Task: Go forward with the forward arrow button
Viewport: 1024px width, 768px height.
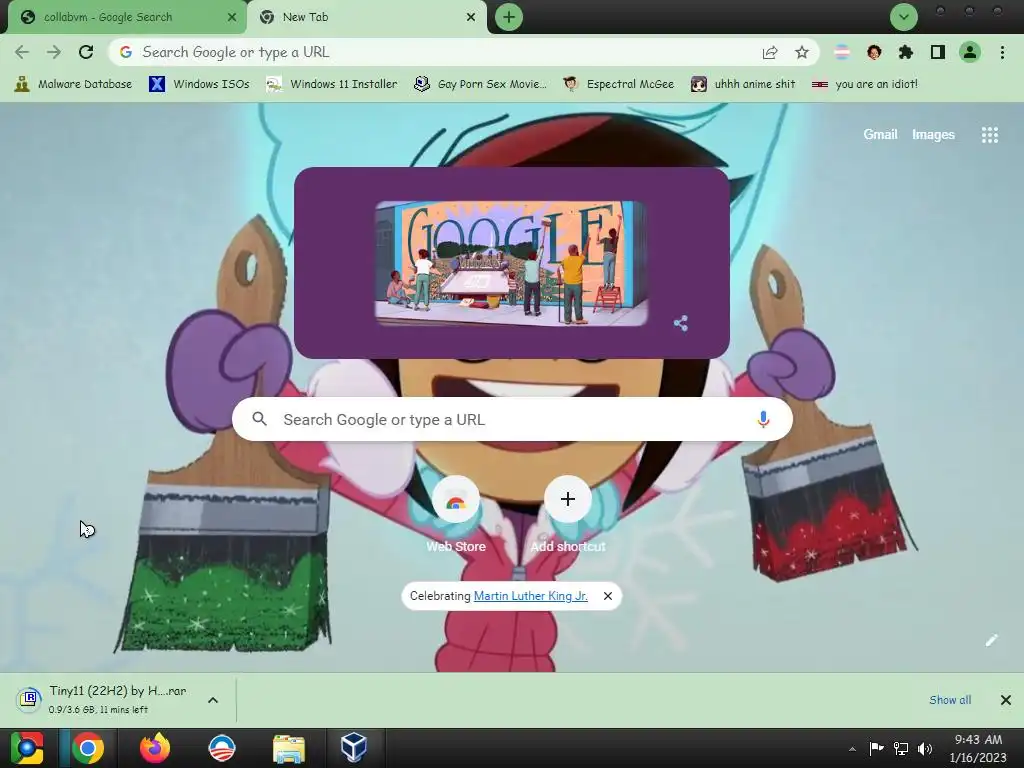Action: pyautogui.click(x=54, y=52)
